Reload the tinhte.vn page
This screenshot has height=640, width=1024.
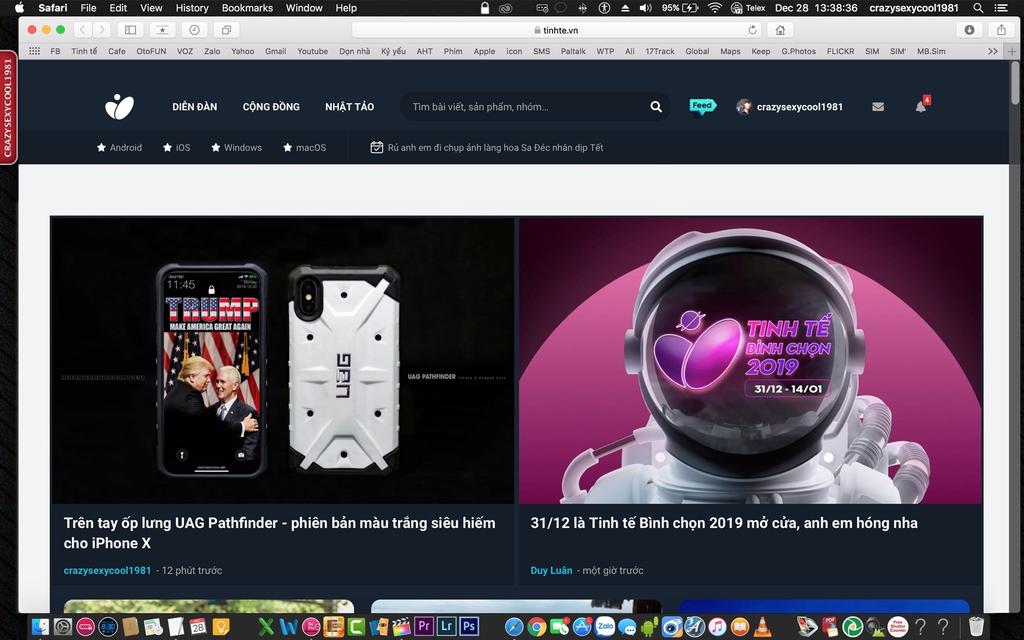click(752, 30)
